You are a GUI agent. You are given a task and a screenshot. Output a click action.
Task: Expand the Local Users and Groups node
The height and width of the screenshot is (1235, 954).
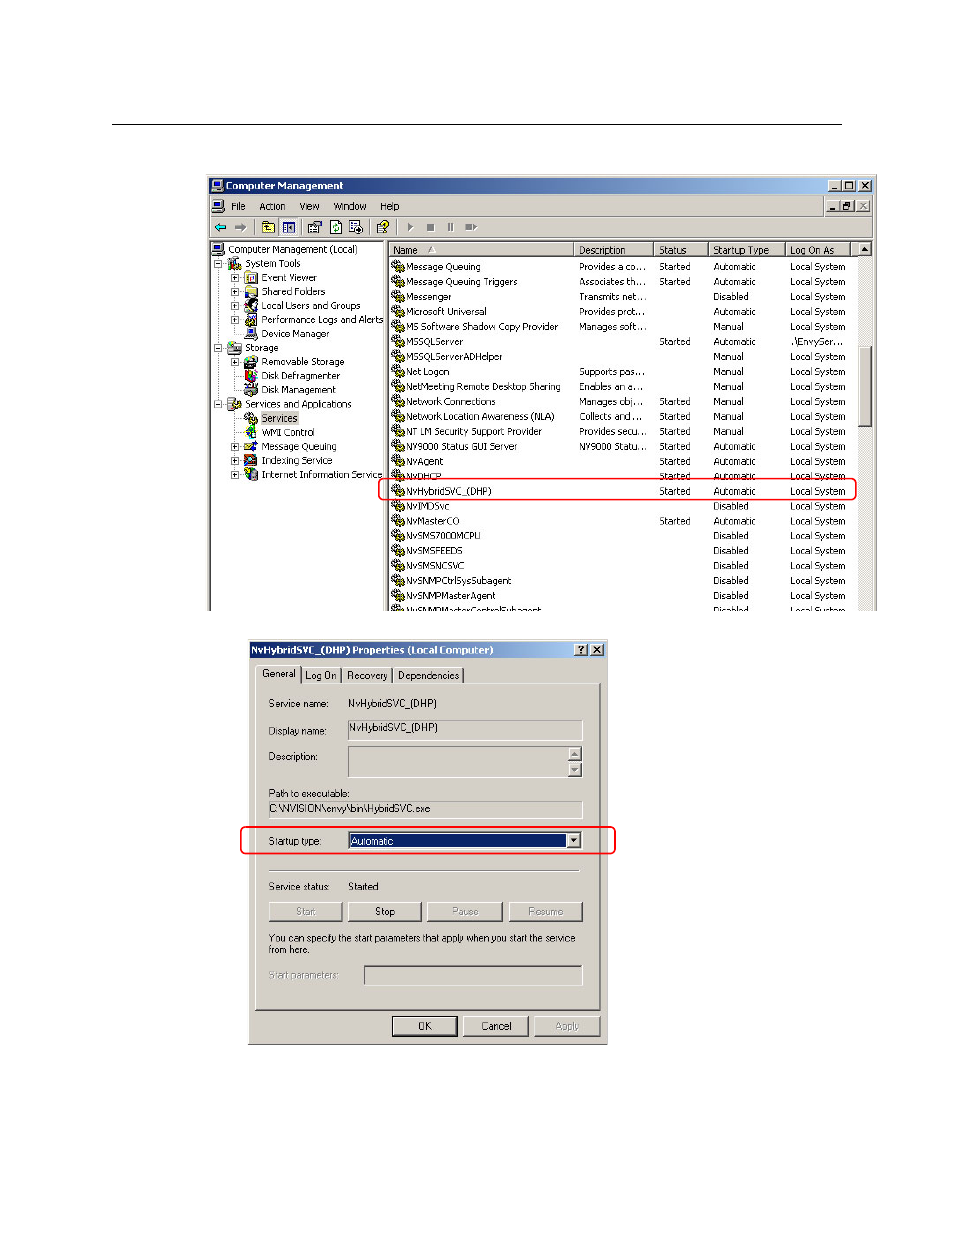click(x=235, y=306)
